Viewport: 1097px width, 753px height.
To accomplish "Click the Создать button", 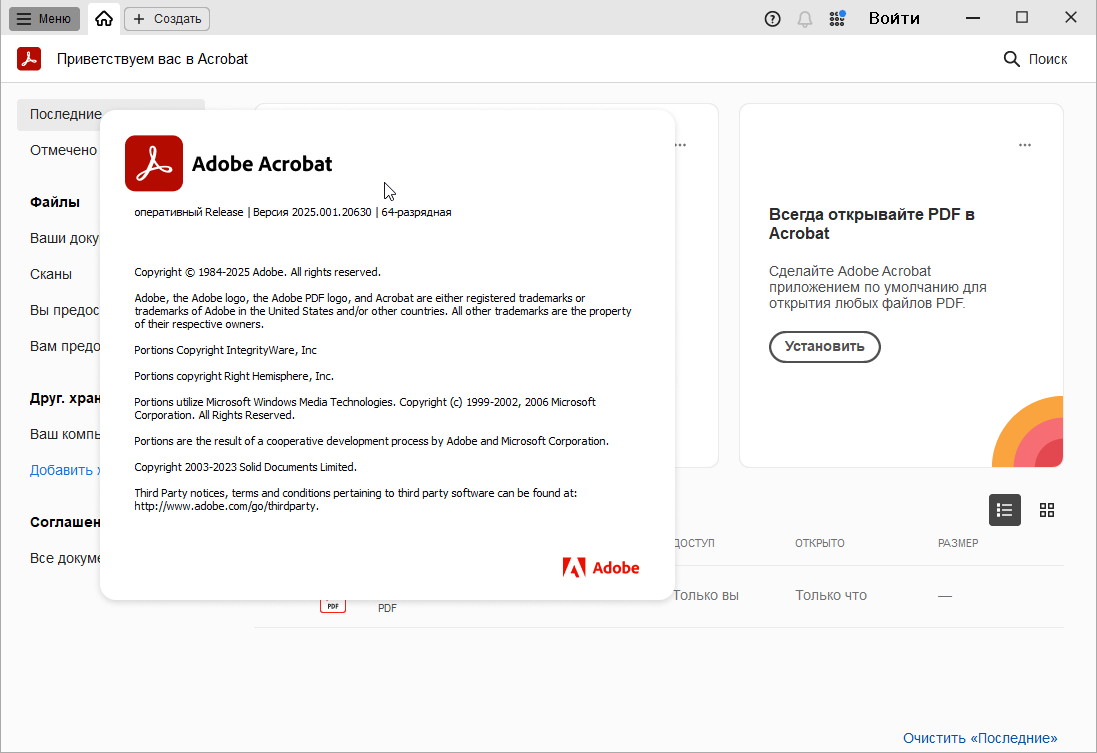I will pos(167,19).
